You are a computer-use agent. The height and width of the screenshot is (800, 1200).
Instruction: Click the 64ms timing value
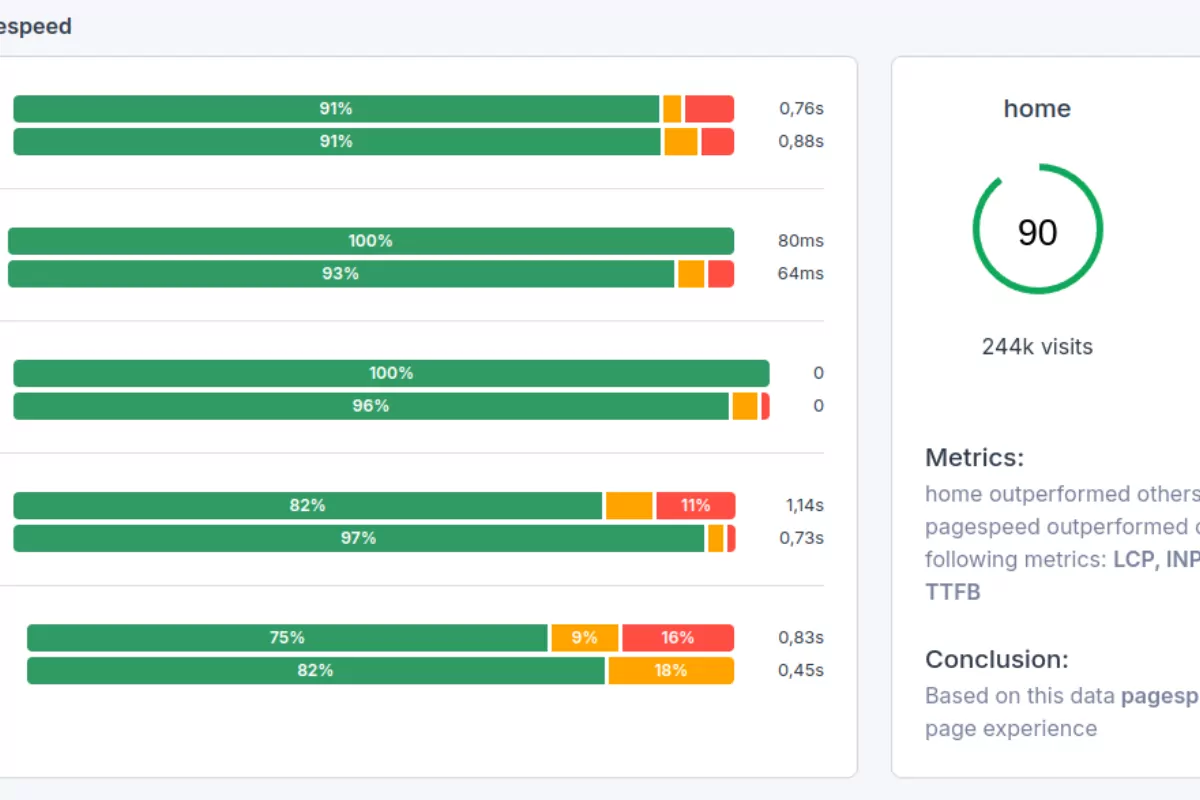[x=799, y=273]
